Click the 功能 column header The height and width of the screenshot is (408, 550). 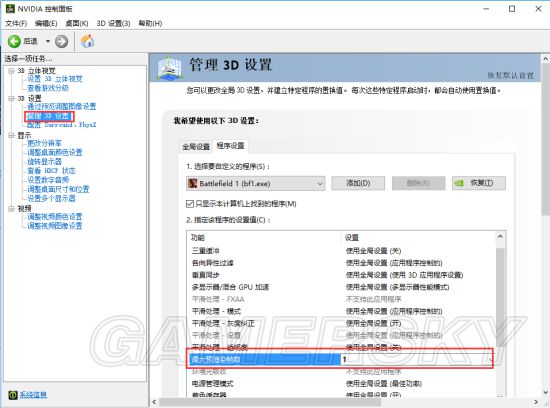click(x=197, y=238)
